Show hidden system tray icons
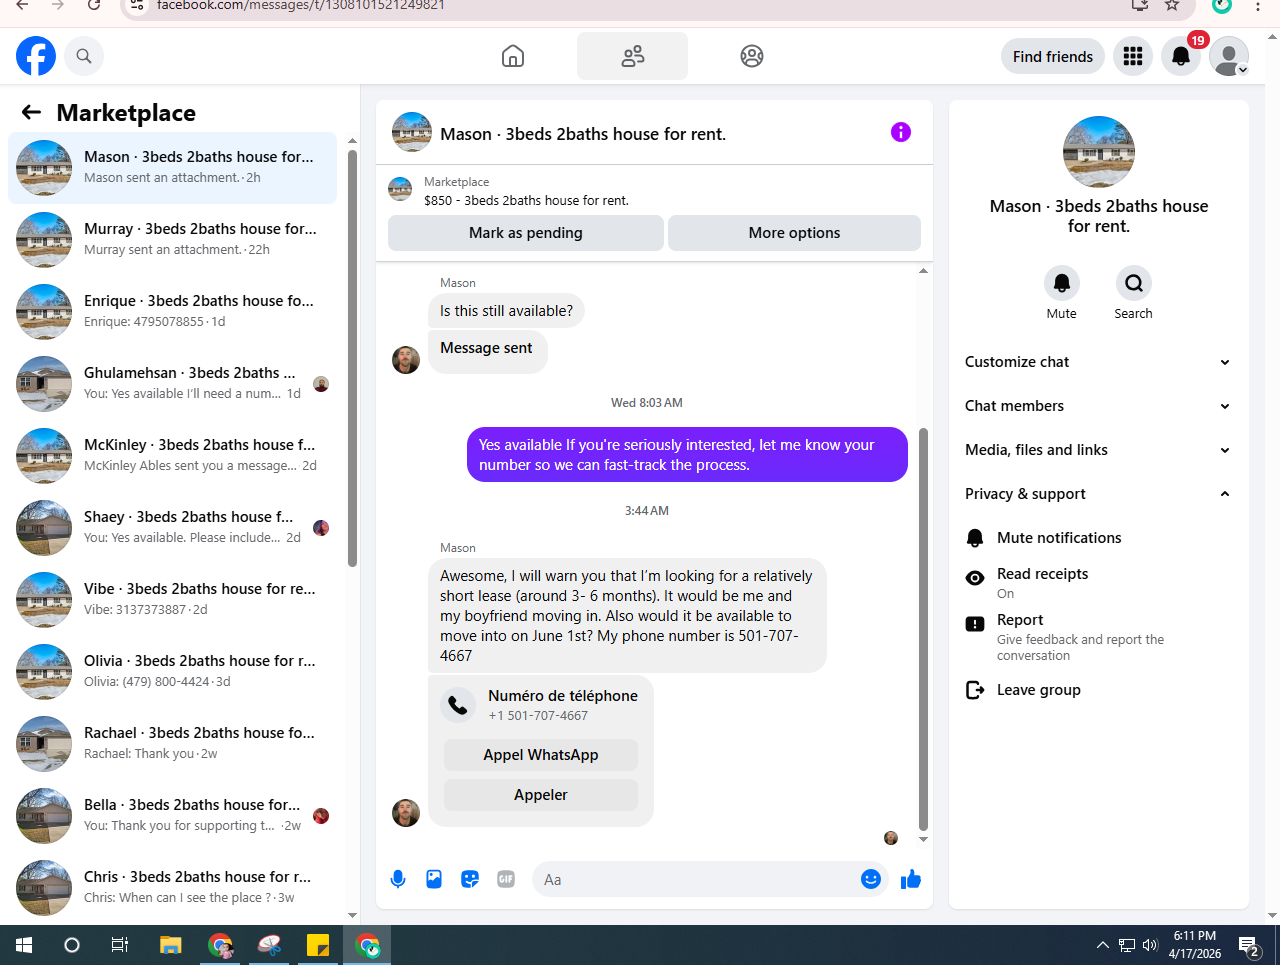The image size is (1280, 965). click(1102, 945)
